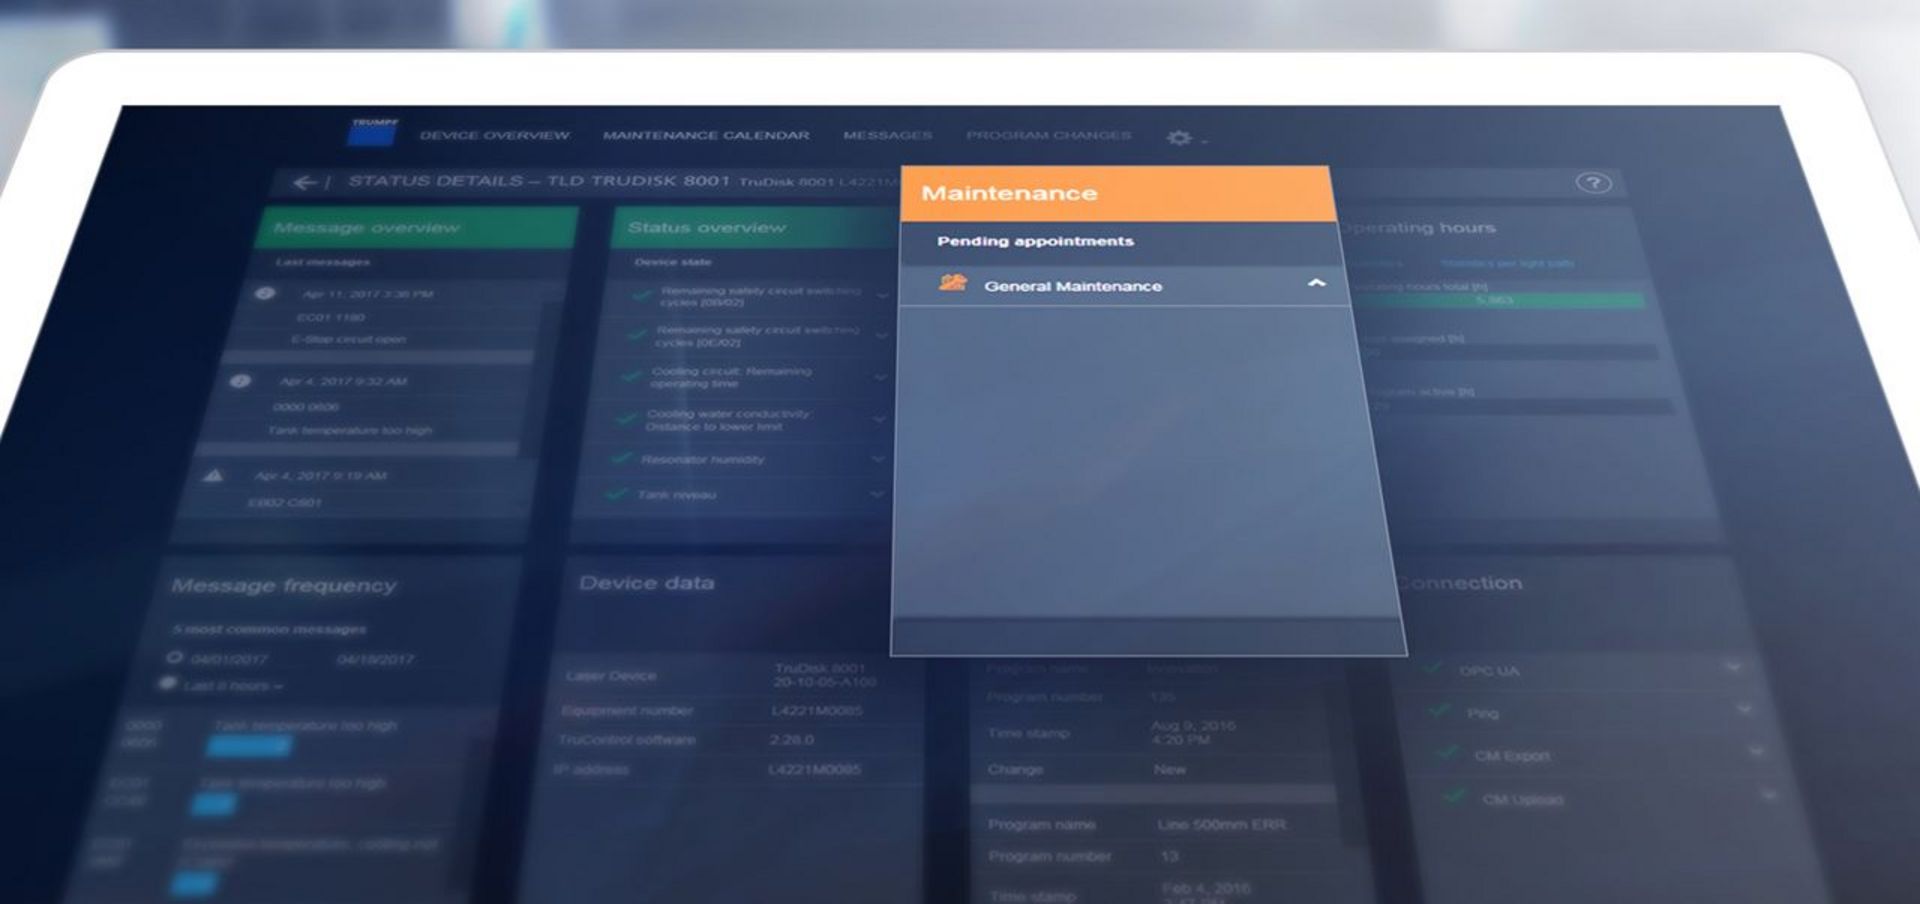
Task: Open the settings gear menu
Action: [1180, 137]
